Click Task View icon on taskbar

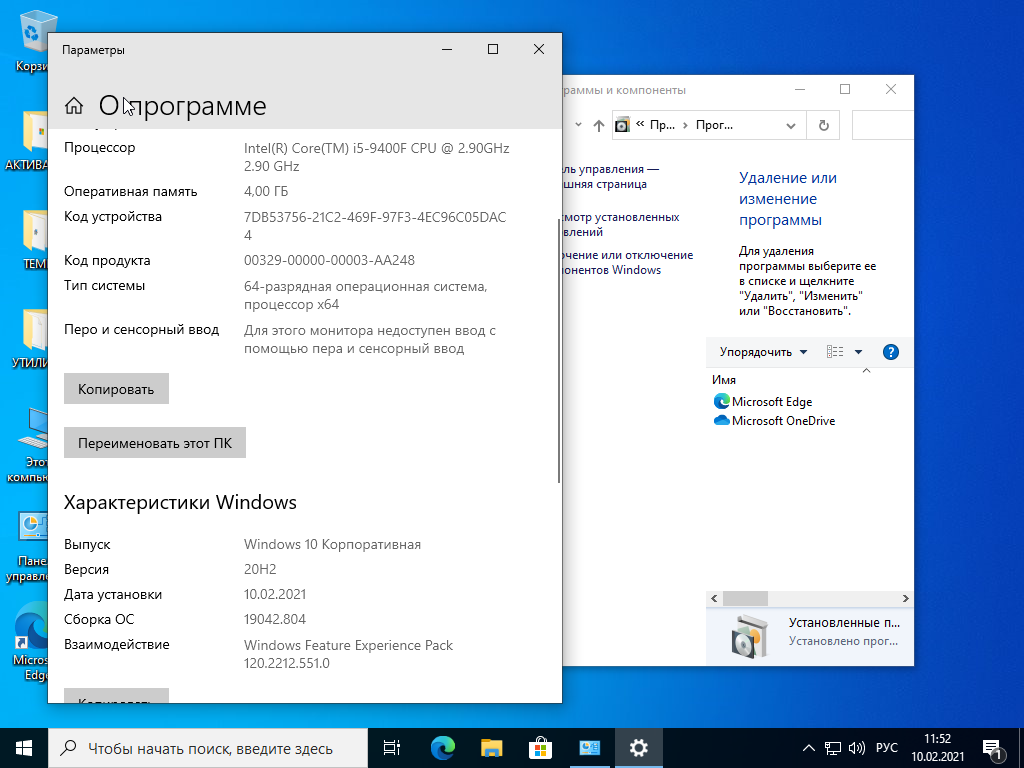click(x=392, y=748)
